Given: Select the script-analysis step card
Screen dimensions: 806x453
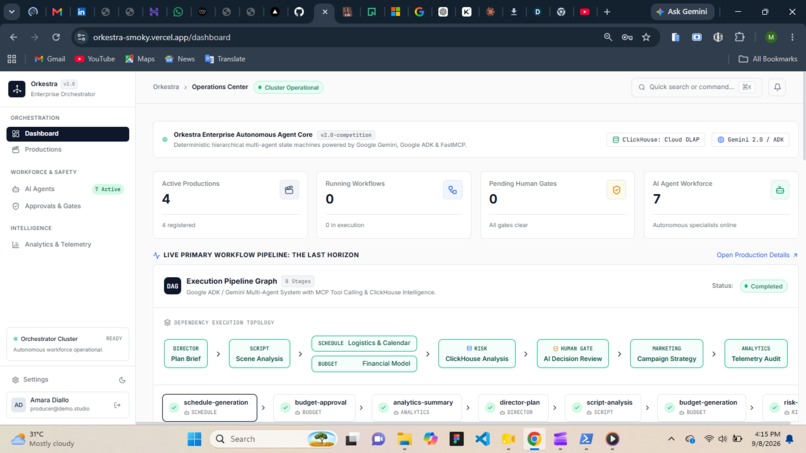Looking at the screenshot, I should click(602, 408).
